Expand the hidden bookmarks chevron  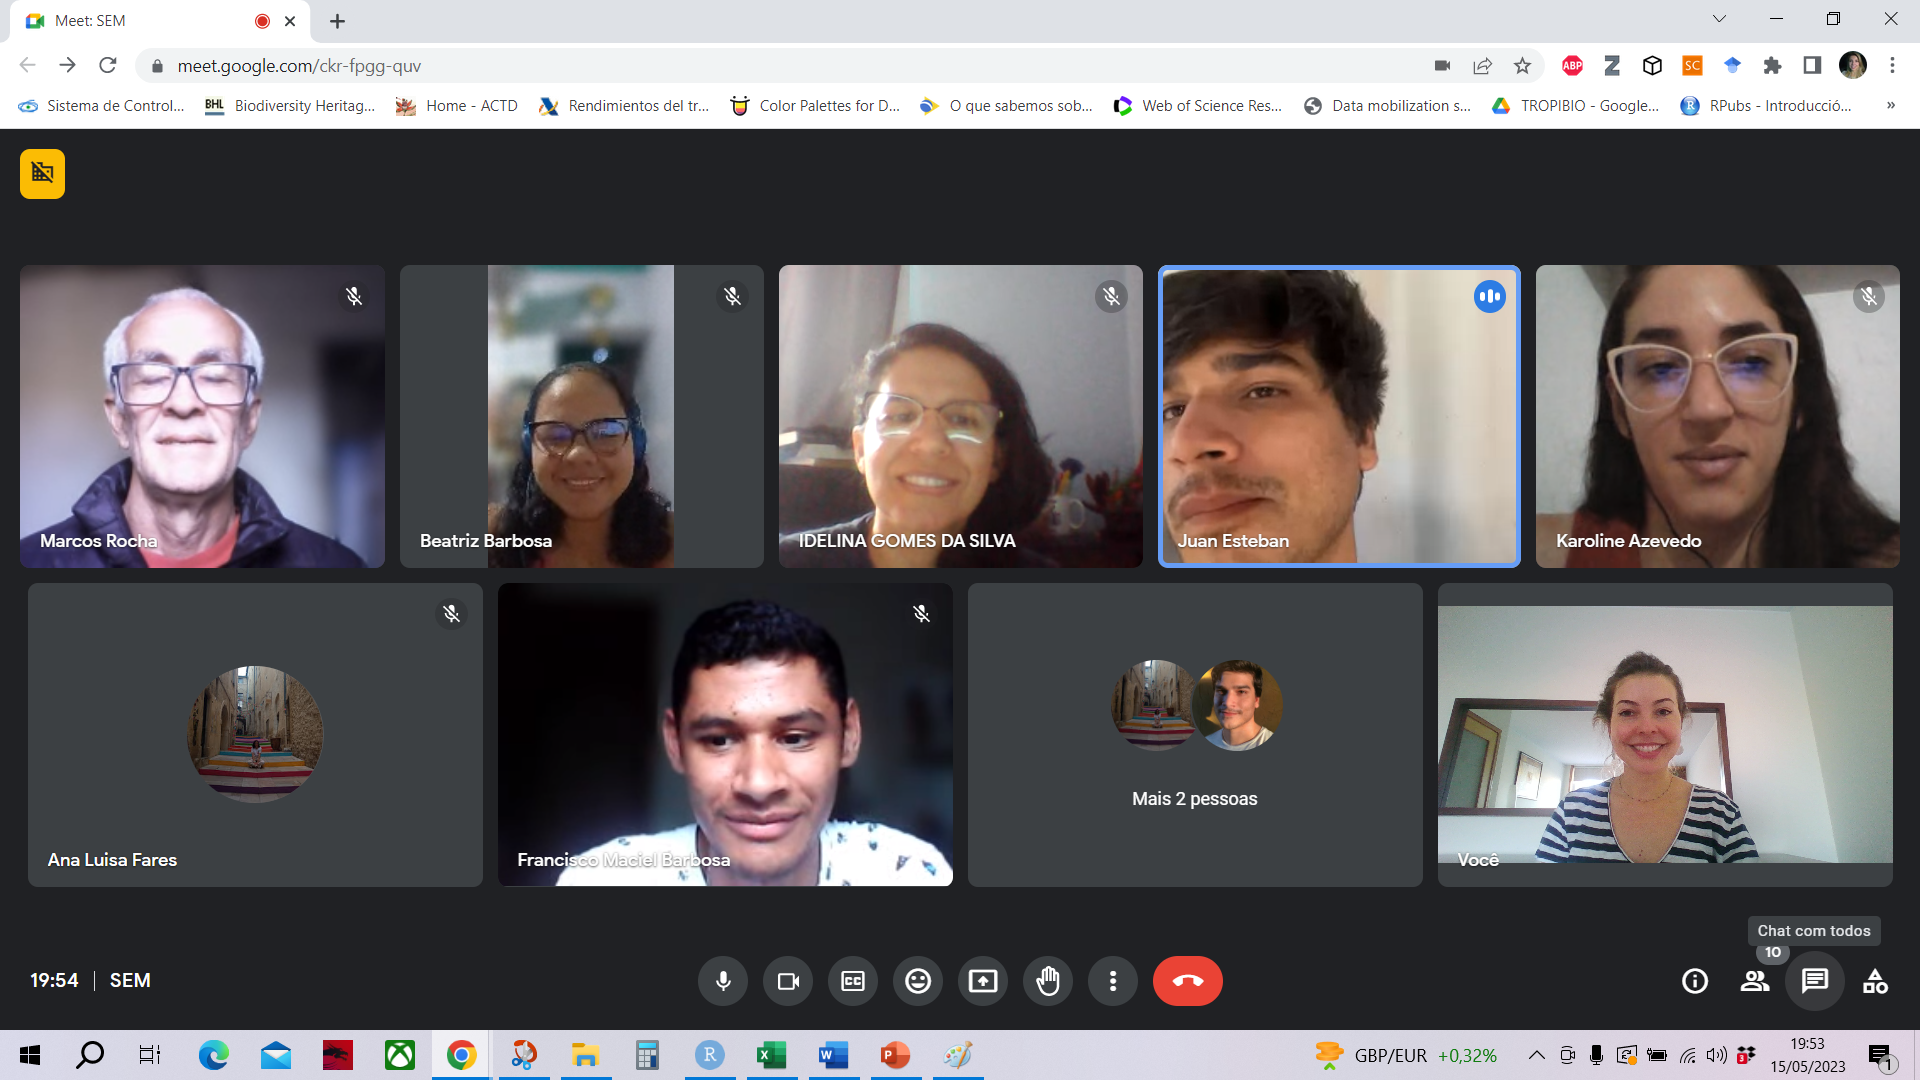click(x=1890, y=105)
